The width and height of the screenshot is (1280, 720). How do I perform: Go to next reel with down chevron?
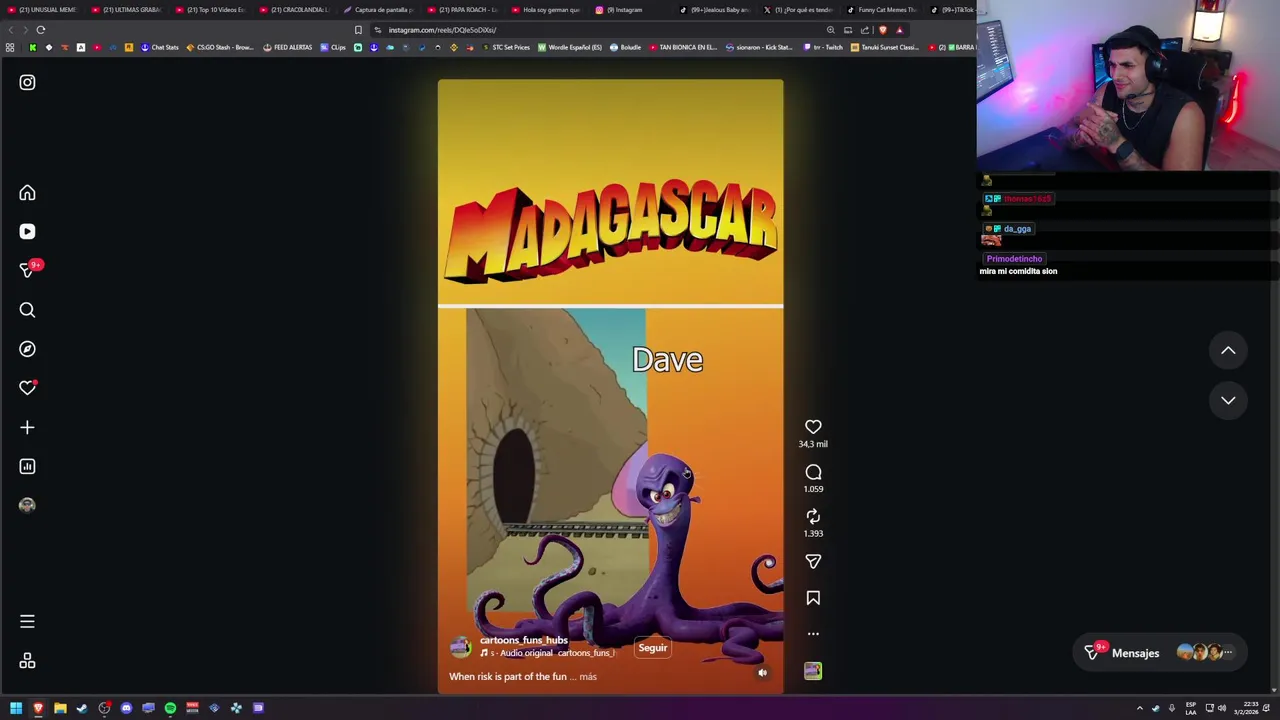[x=1228, y=400]
